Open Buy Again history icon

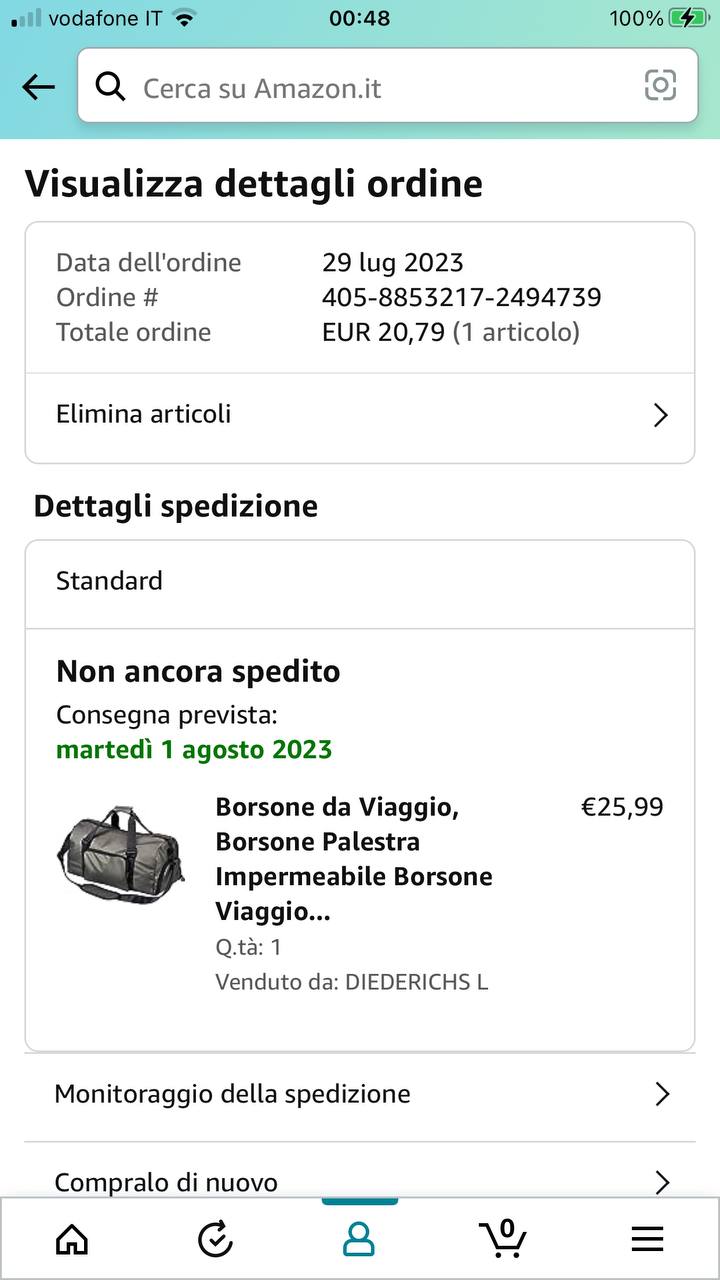tap(215, 1239)
